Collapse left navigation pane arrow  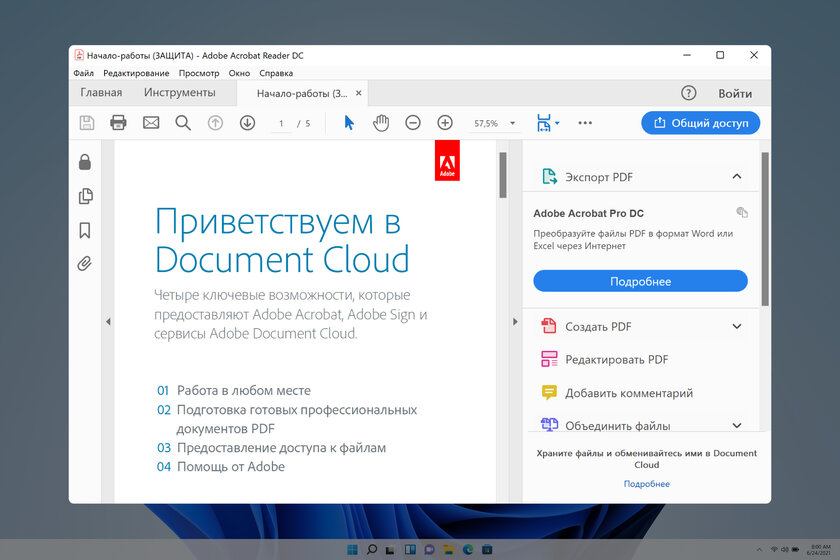click(x=108, y=322)
